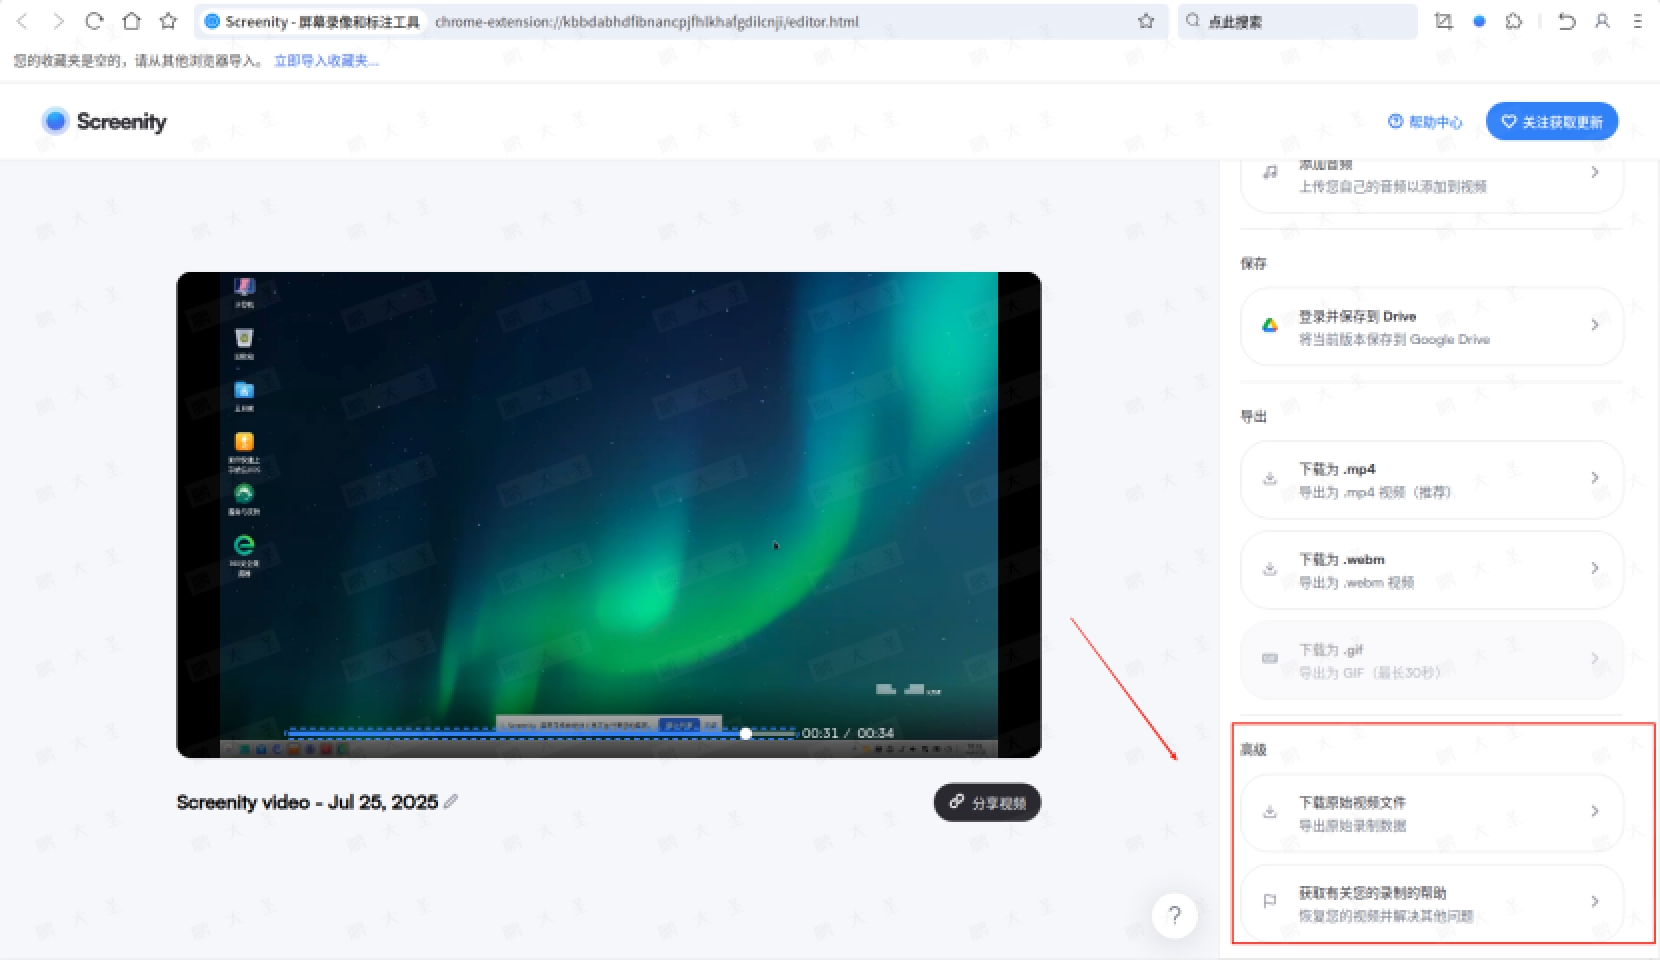Open the floating question mark help bubble
The width and height of the screenshot is (1660, 960).
pyautogui.click(x=1175, y=916)
